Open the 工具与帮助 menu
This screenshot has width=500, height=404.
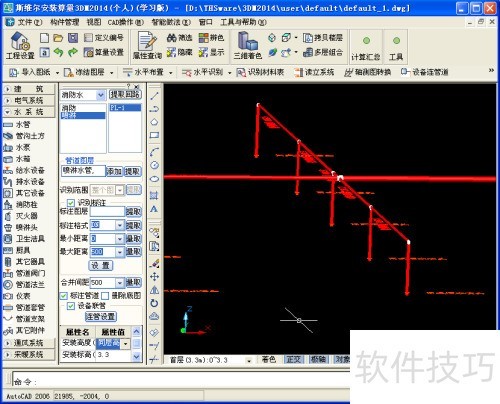coord(243,22)
